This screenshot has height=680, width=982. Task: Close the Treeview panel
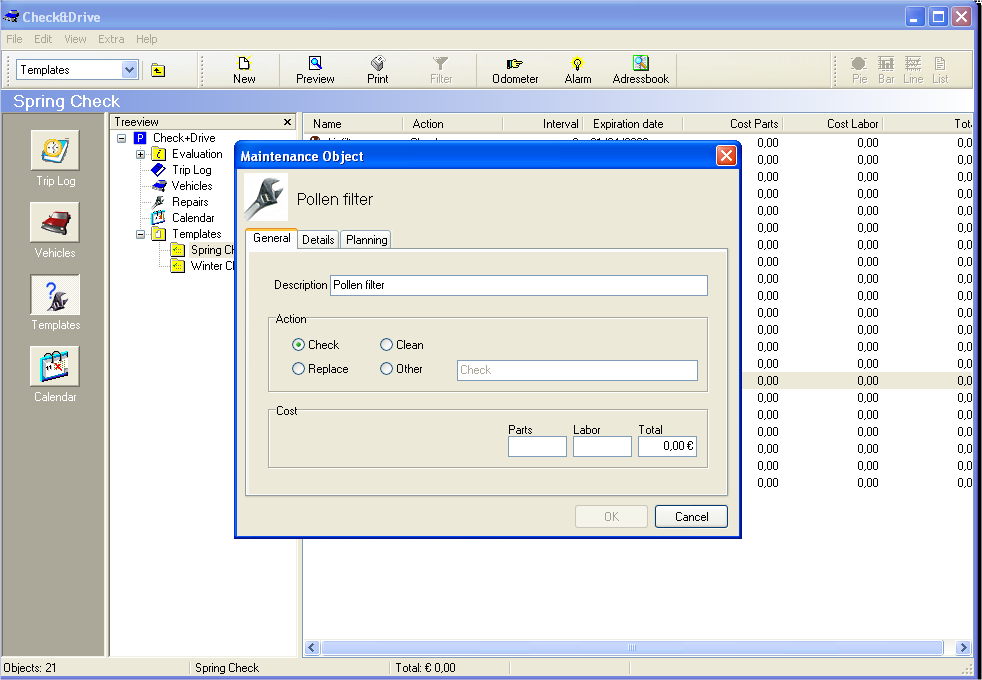click(x=287, y=122)
